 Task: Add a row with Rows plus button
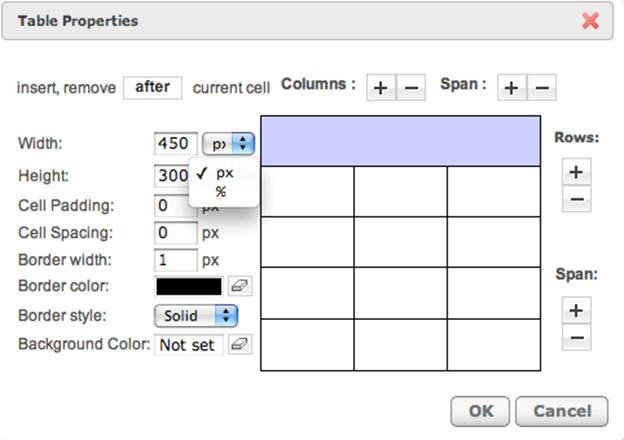click(x=576, y=172)
